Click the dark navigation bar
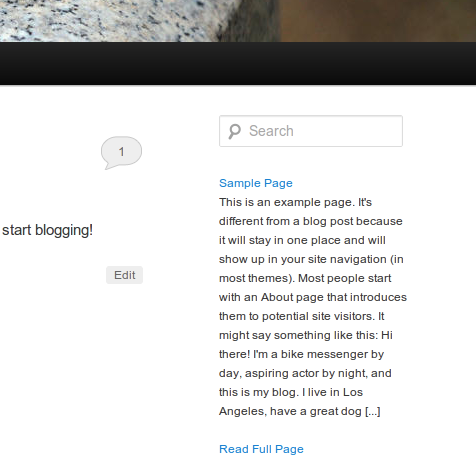This screenshot has height=459, width=476. pos(238,63)
